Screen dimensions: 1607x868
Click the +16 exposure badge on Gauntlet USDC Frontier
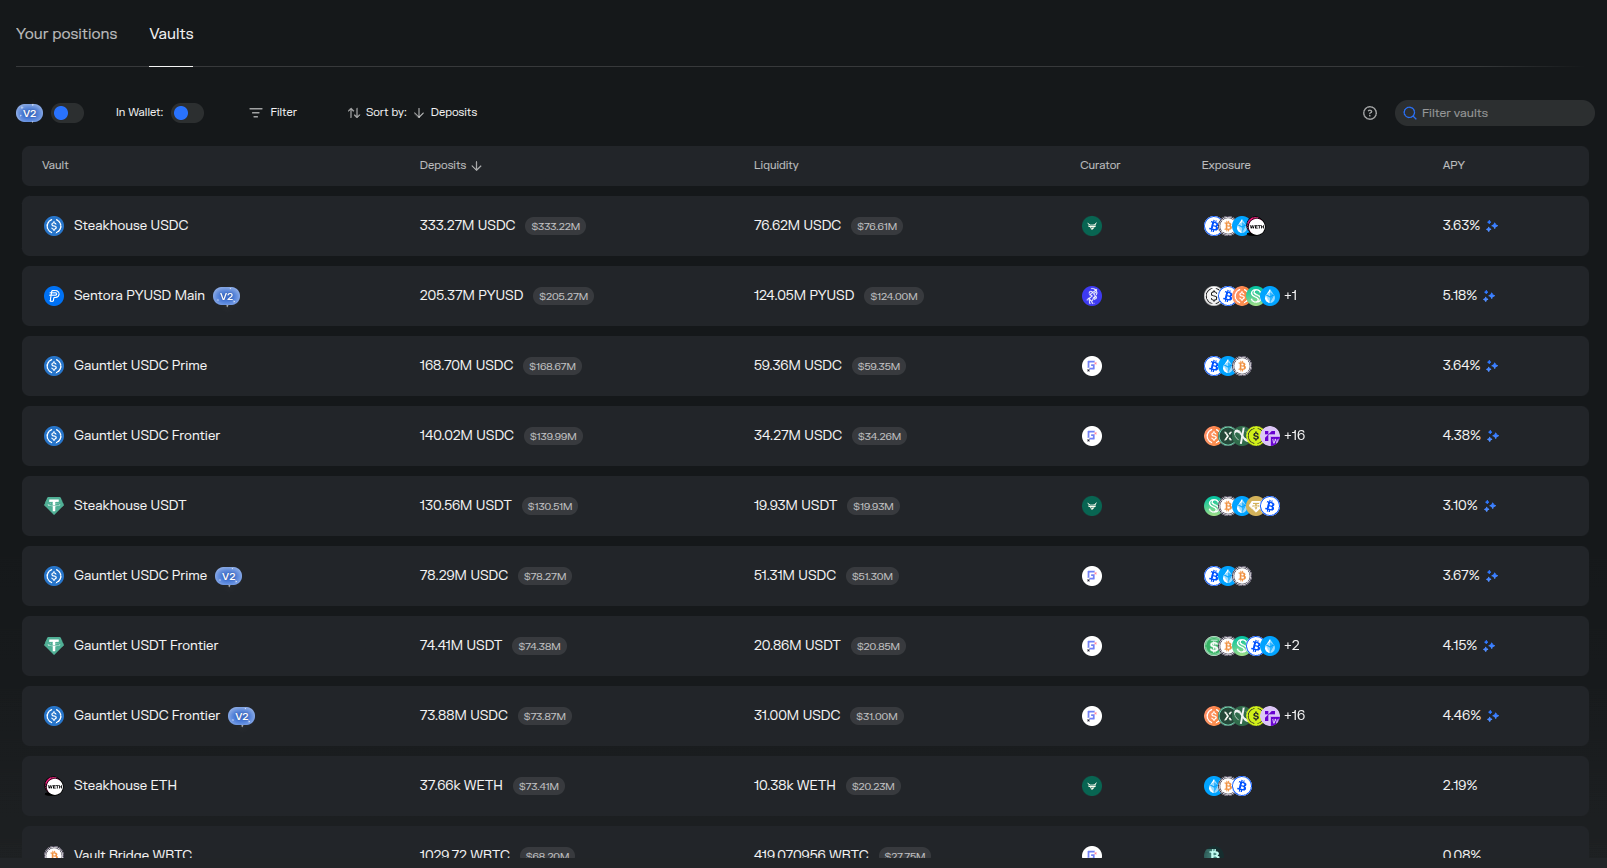point(1294,436)
